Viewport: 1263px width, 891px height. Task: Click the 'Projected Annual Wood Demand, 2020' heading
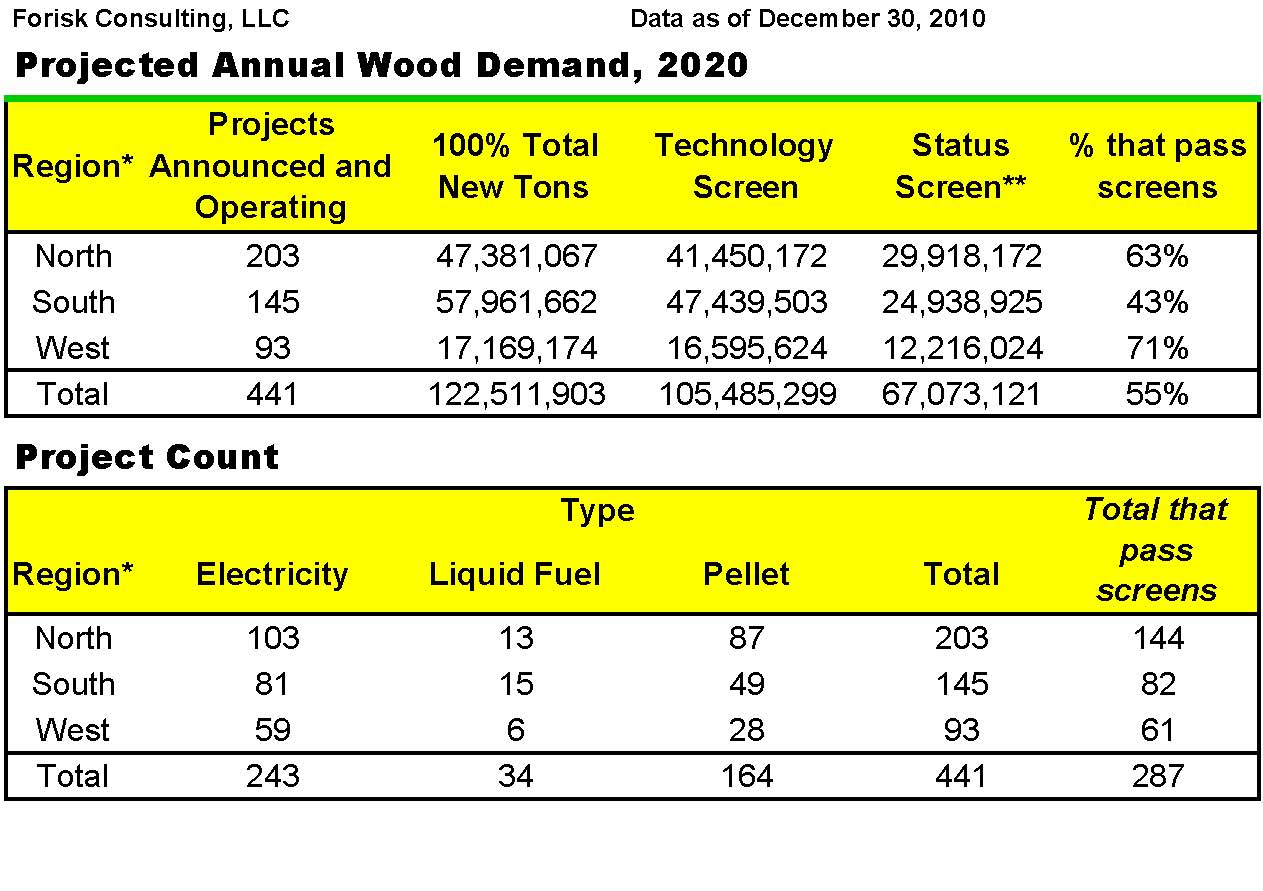coord(381,66)
